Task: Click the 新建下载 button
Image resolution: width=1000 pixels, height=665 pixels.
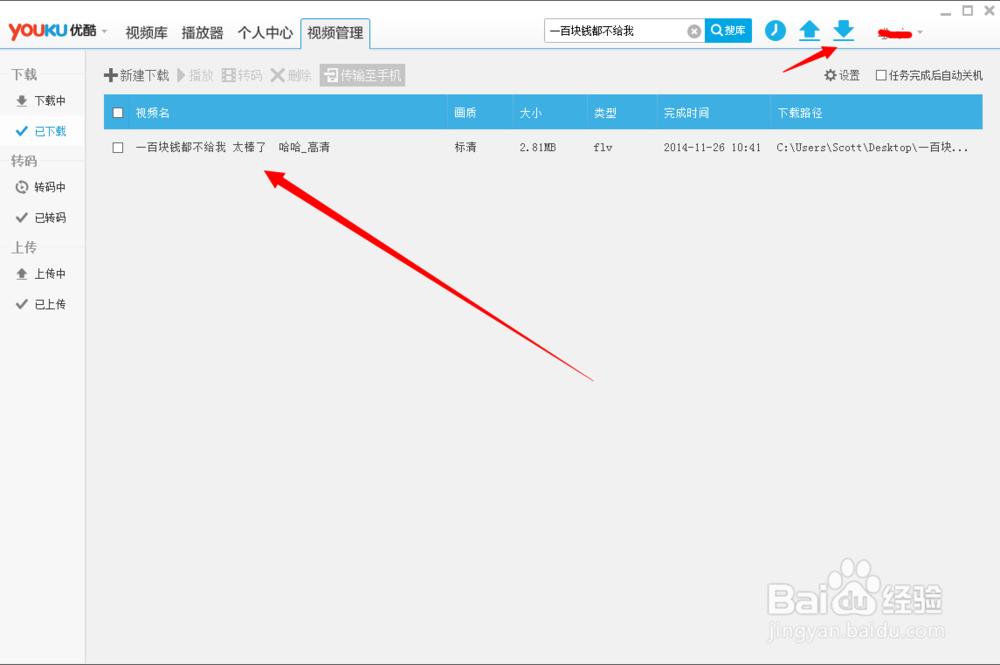Action: pos(138,75)
